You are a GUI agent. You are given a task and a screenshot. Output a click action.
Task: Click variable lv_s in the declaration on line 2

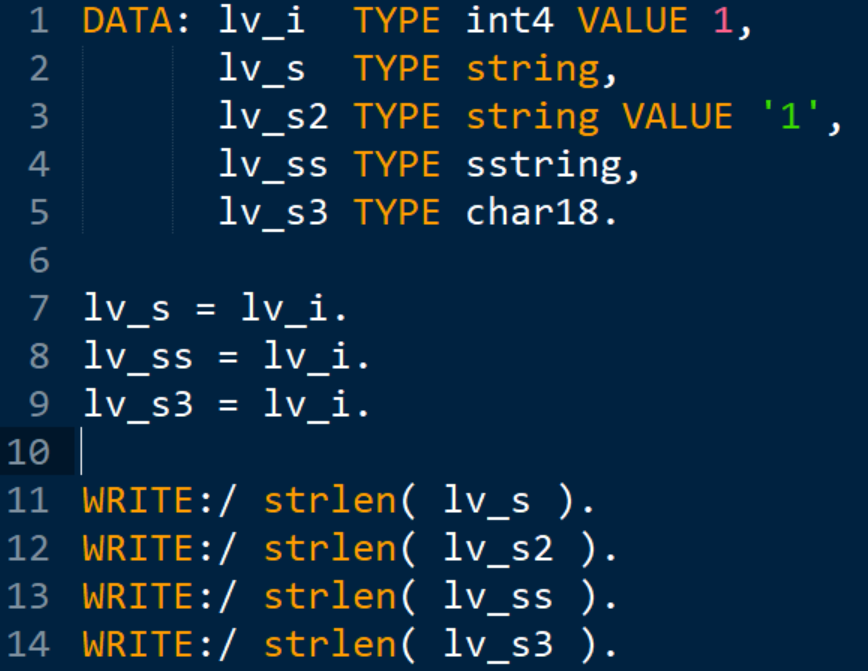coord(263,69)
